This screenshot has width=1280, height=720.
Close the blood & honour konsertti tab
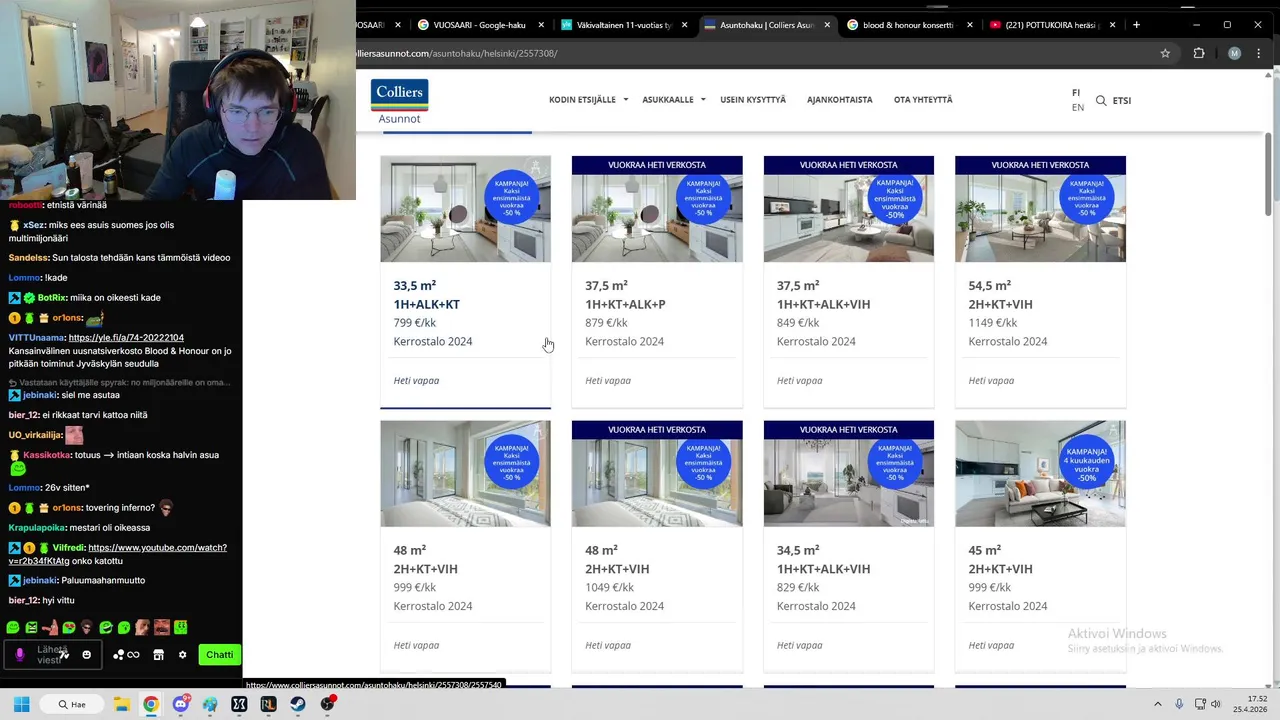970,25
